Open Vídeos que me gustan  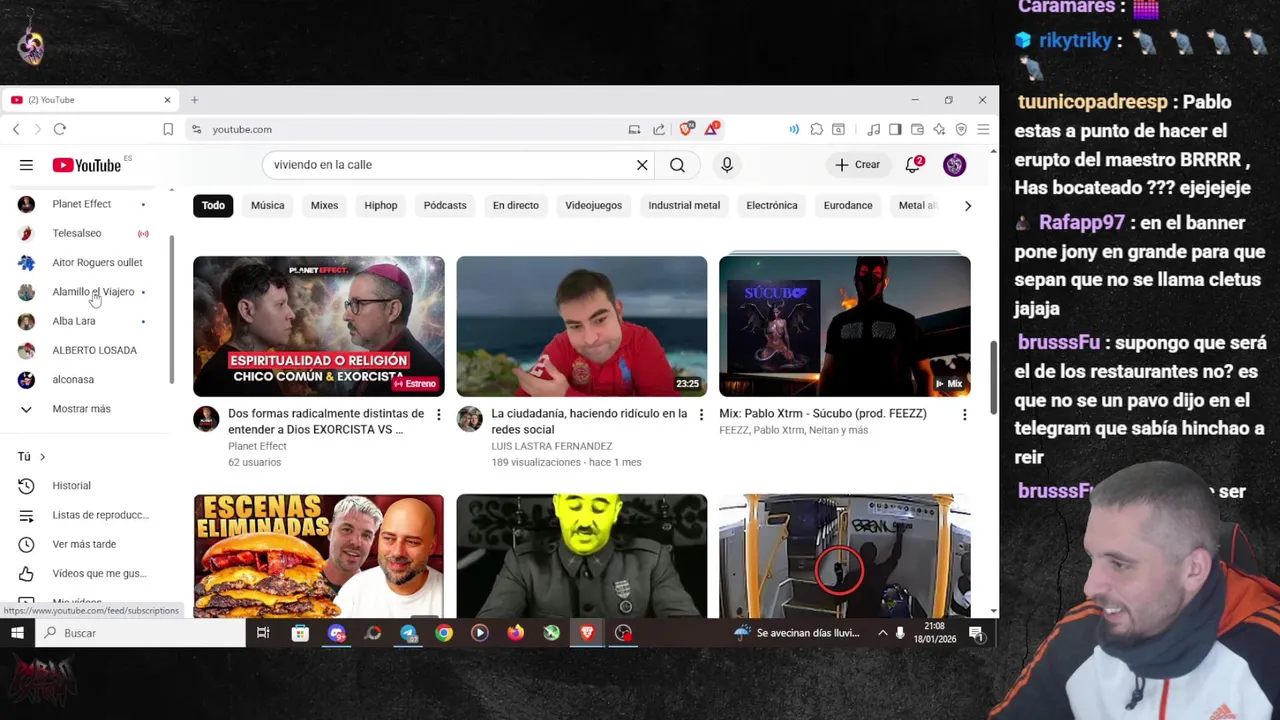tap(82, 573)
